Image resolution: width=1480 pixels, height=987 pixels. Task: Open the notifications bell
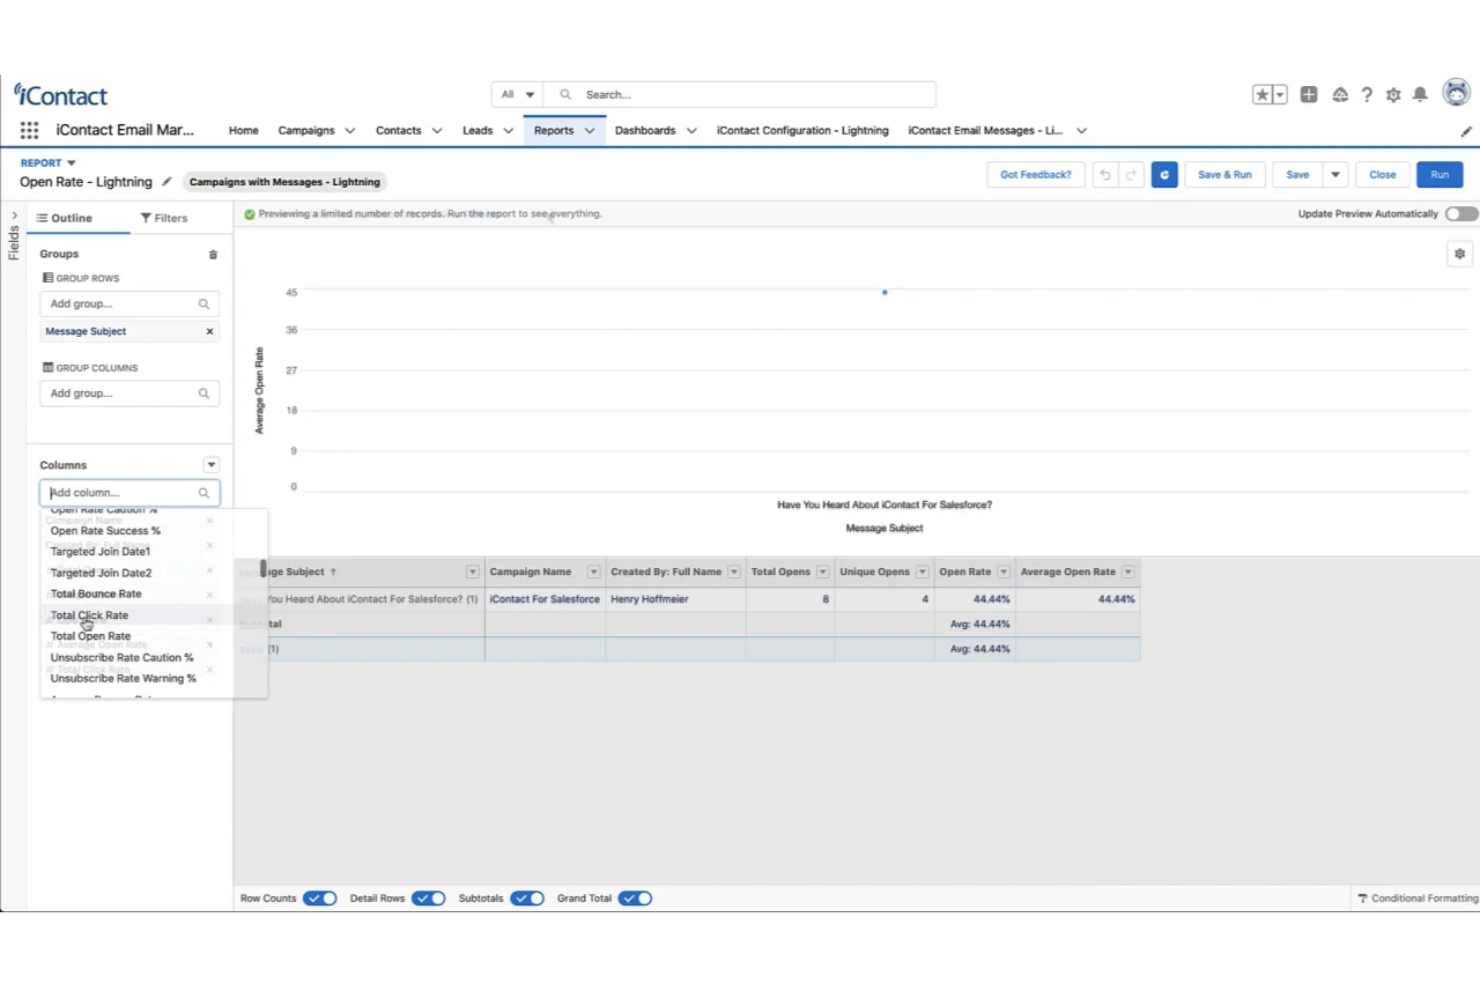pyautogui.click(x=1419, y=94)
